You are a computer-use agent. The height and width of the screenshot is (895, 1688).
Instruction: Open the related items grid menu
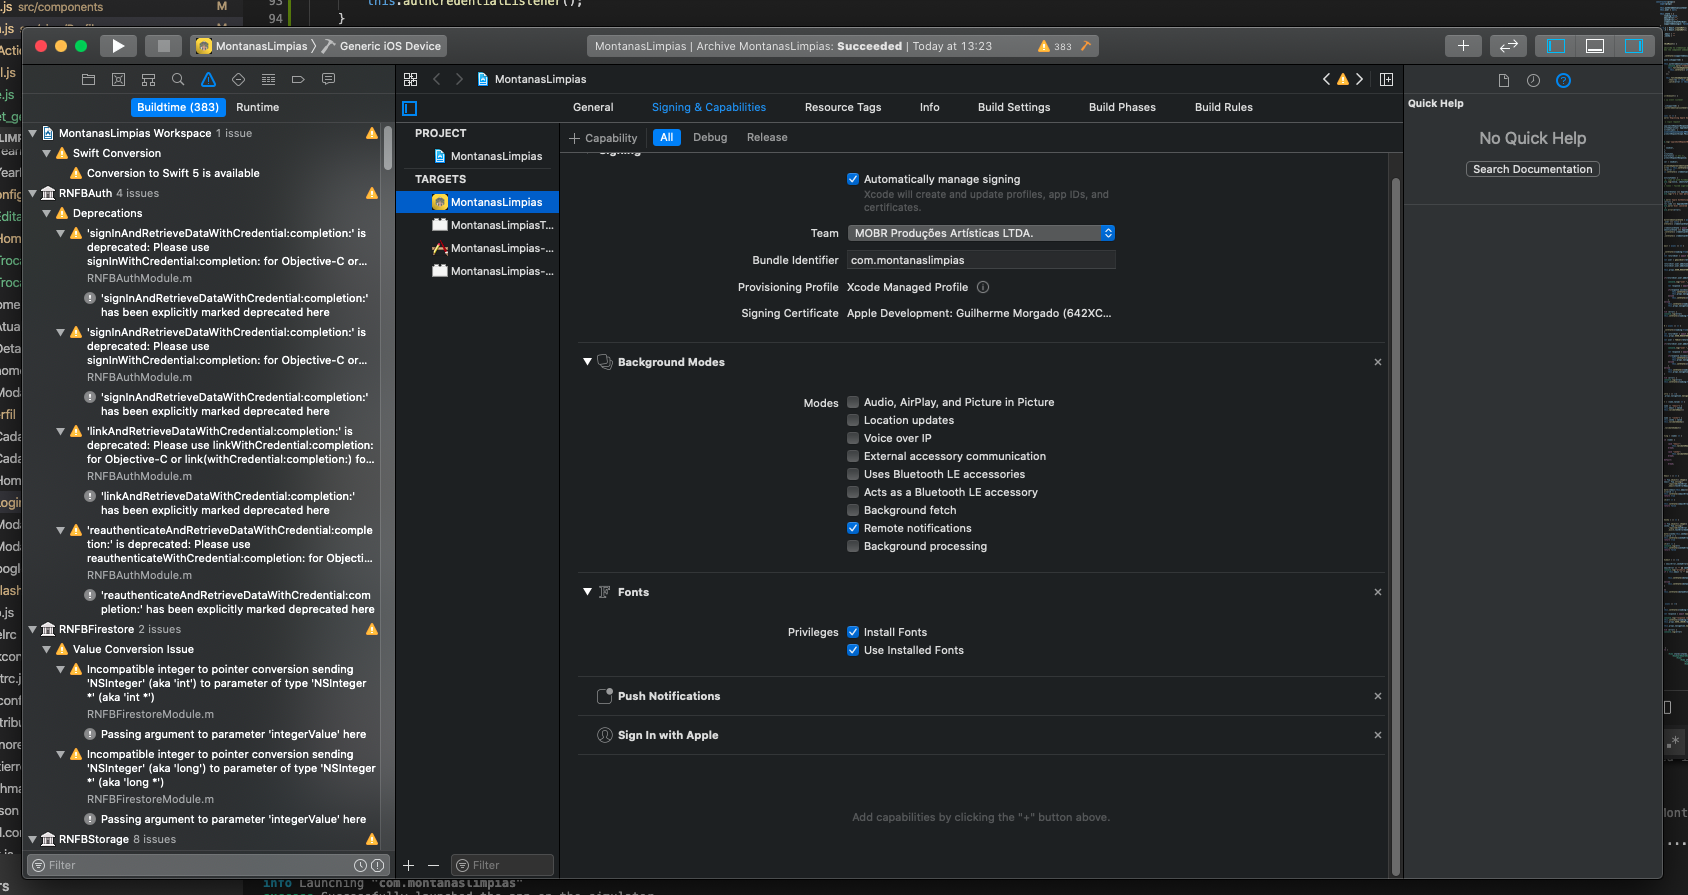[x=410, y=79]
